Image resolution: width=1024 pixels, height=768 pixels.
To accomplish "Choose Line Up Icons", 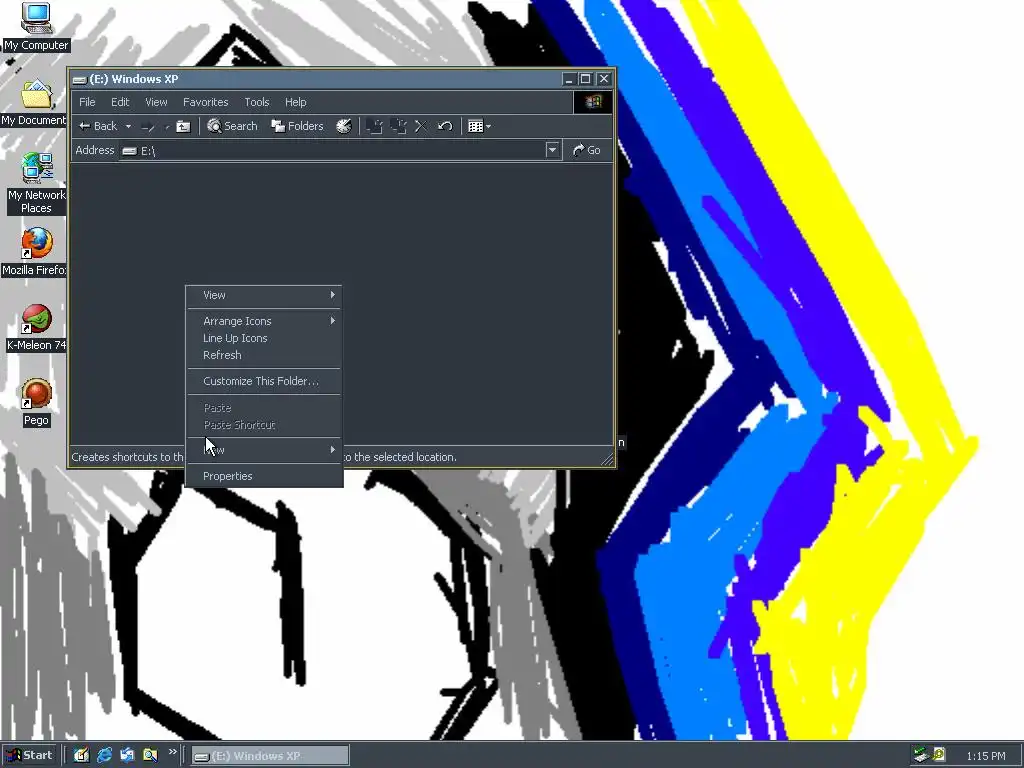I will tap(264, 338).
